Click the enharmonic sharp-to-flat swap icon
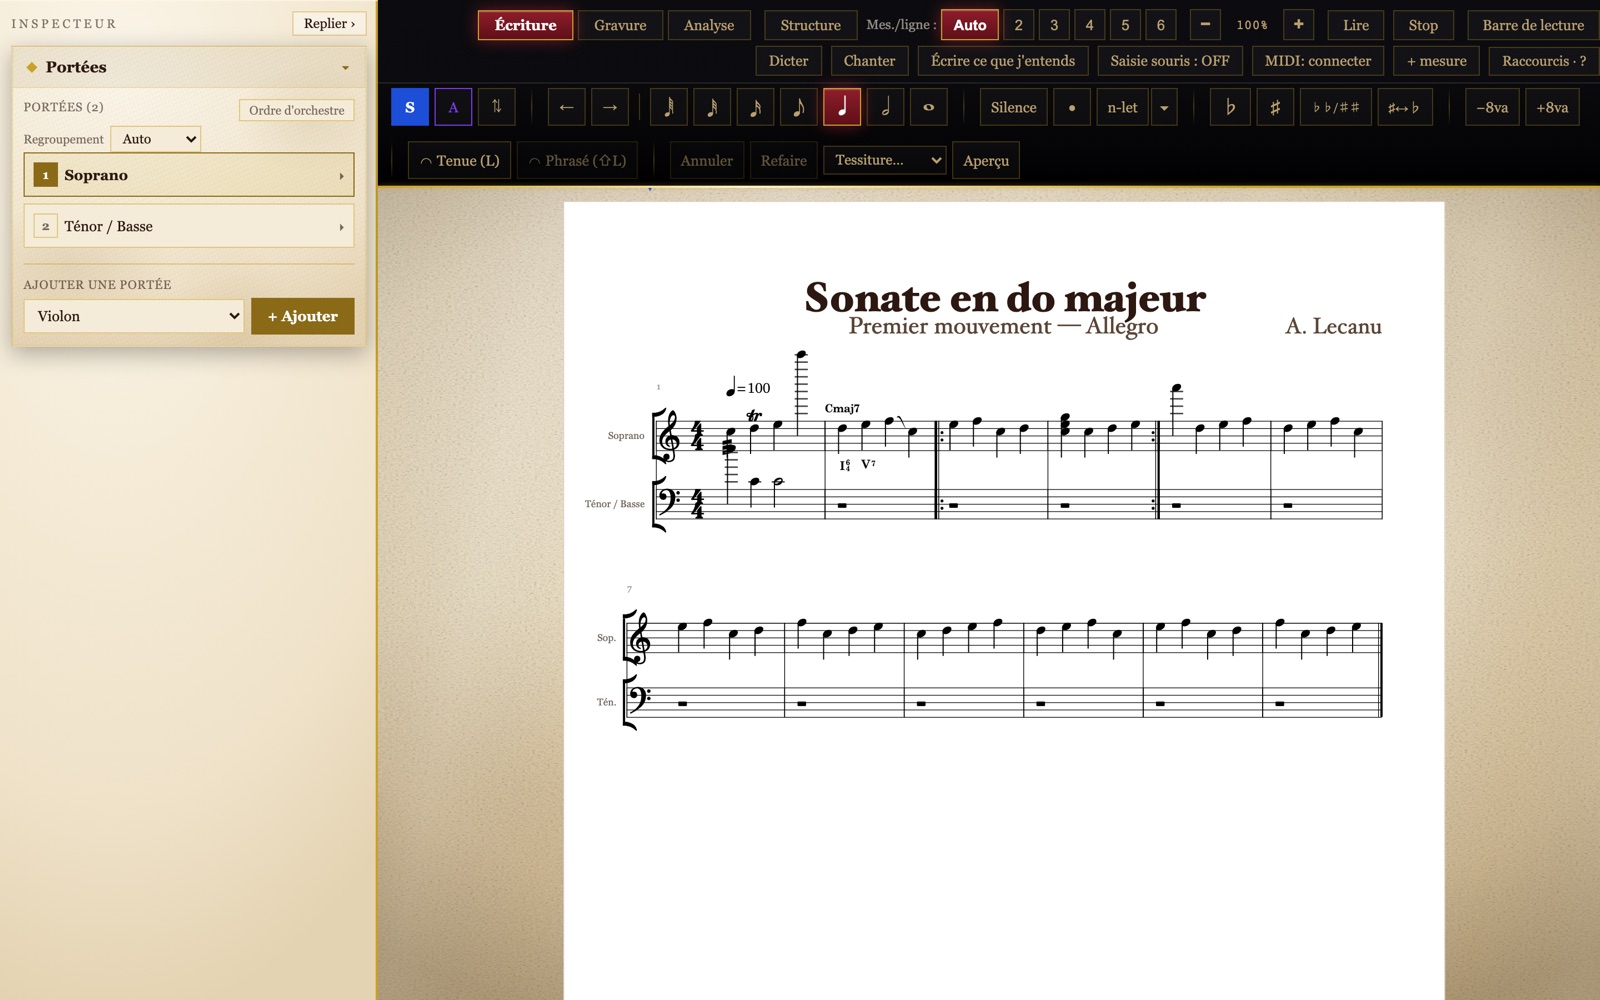The width and height of the screenshot is (1600, 1000). (x=1404, y=107)
